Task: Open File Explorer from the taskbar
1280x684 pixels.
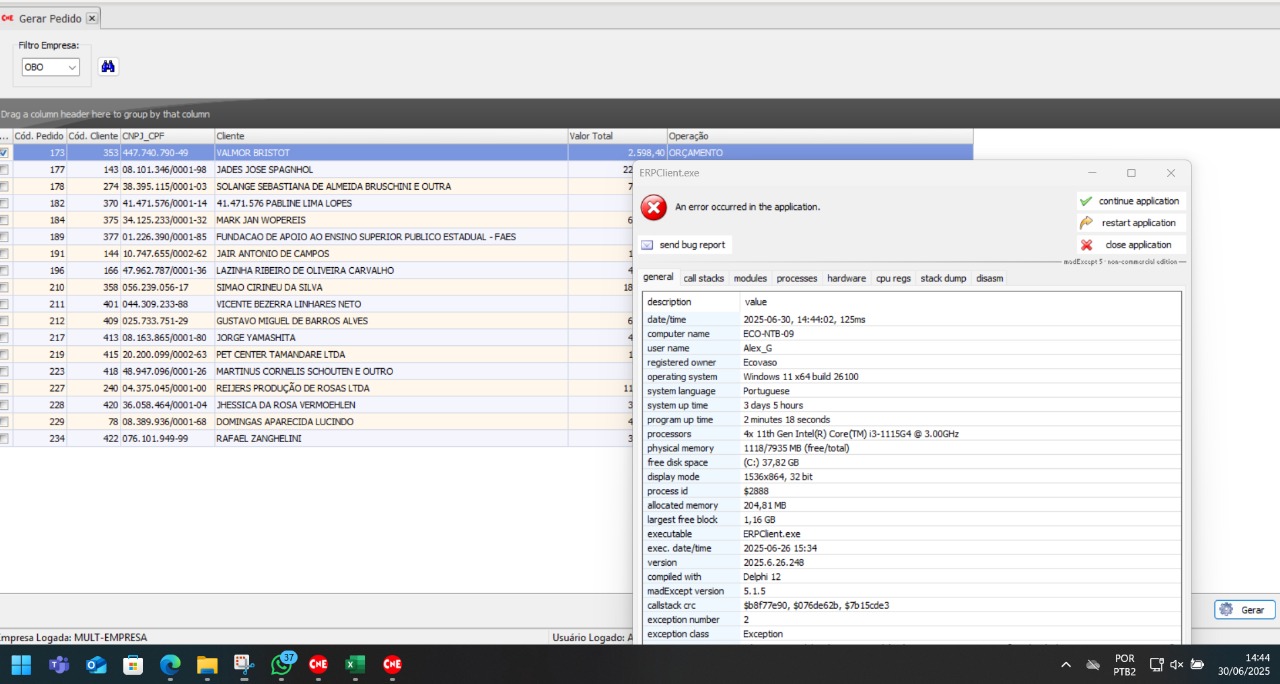Action: tap(207, 665)
